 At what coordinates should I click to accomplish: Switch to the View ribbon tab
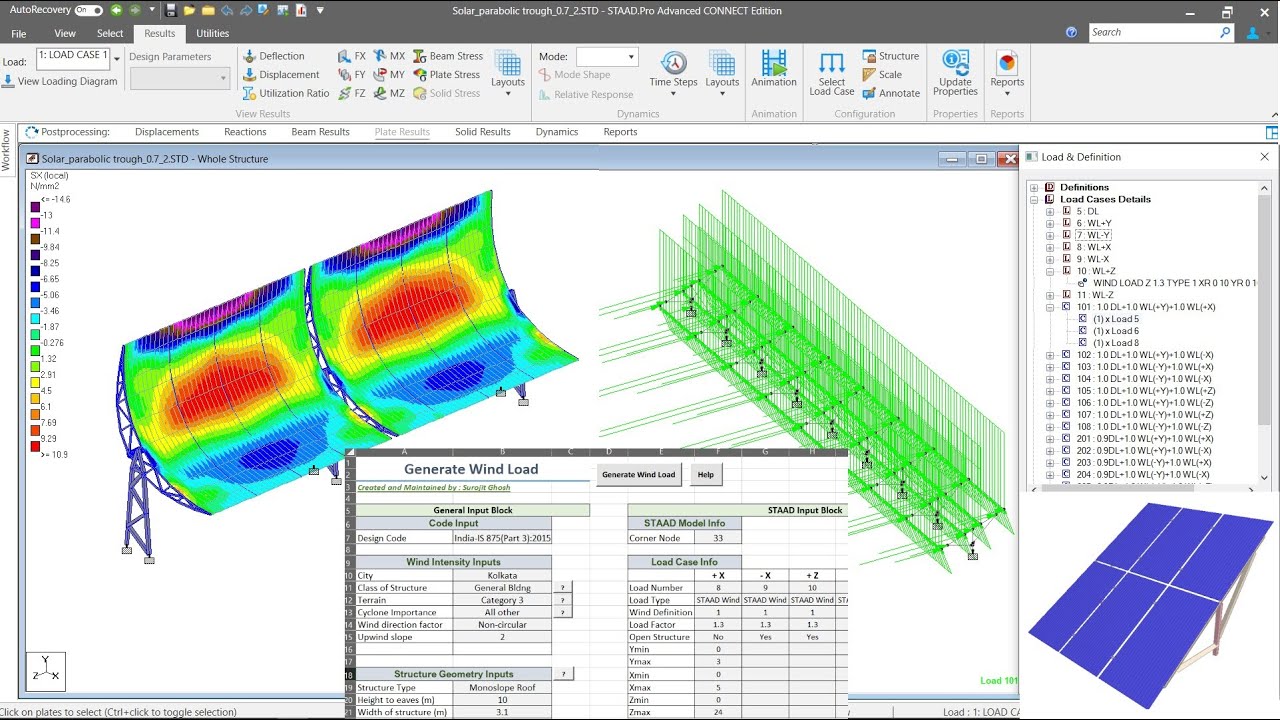pyautogui.click(x=65, y=33)
